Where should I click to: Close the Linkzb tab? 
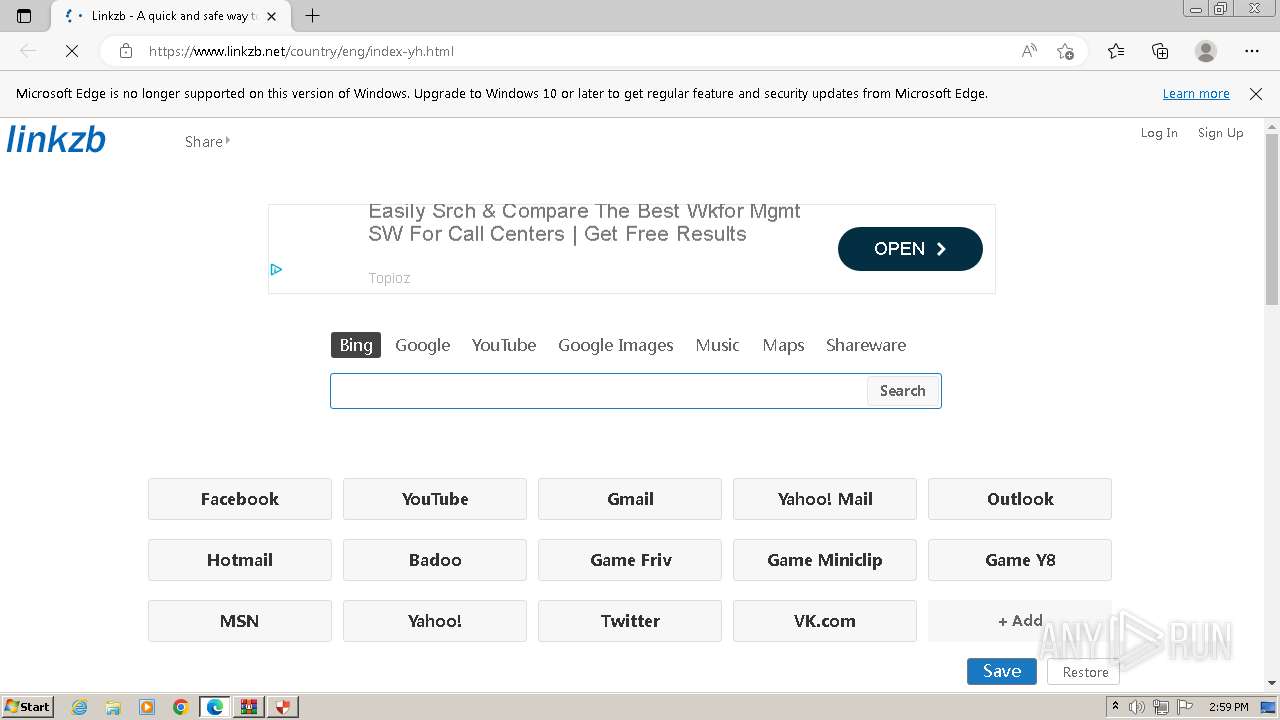(271, 16)
